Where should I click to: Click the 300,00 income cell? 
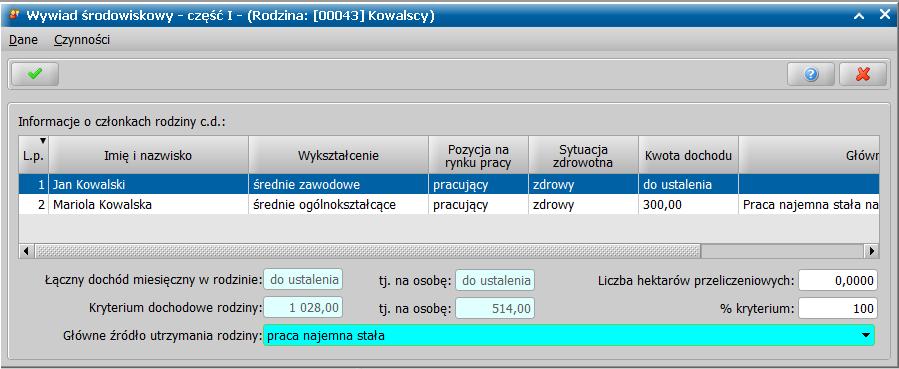688,205
